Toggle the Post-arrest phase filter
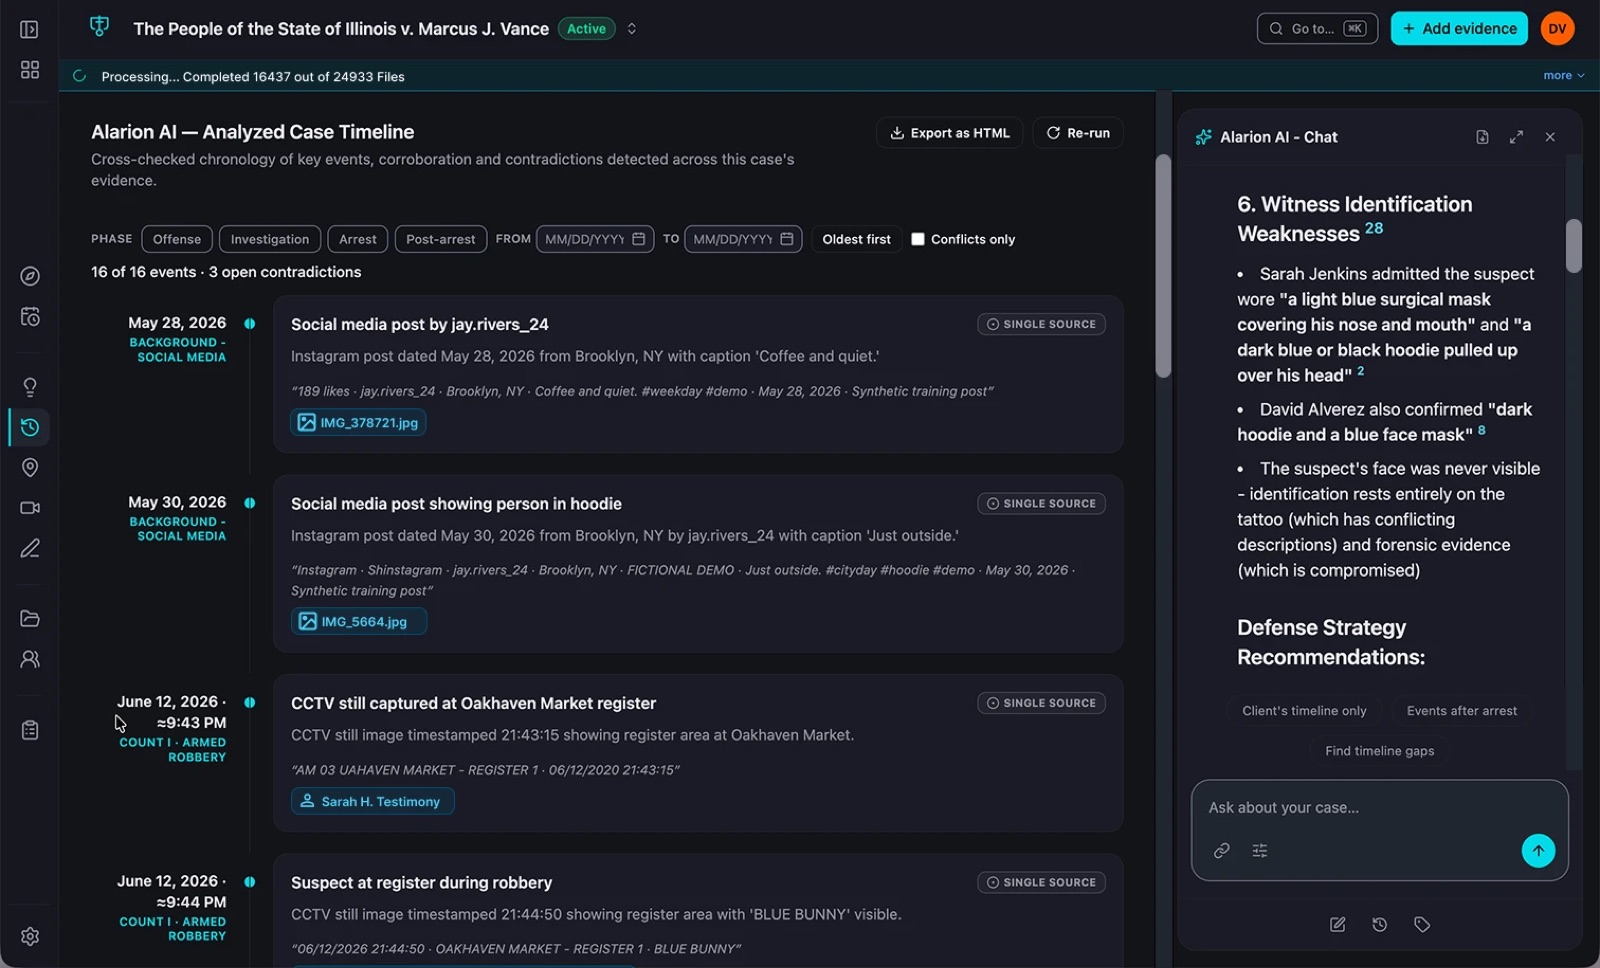The width and height of the screenshot is (1600, 968). pos(441,239)
